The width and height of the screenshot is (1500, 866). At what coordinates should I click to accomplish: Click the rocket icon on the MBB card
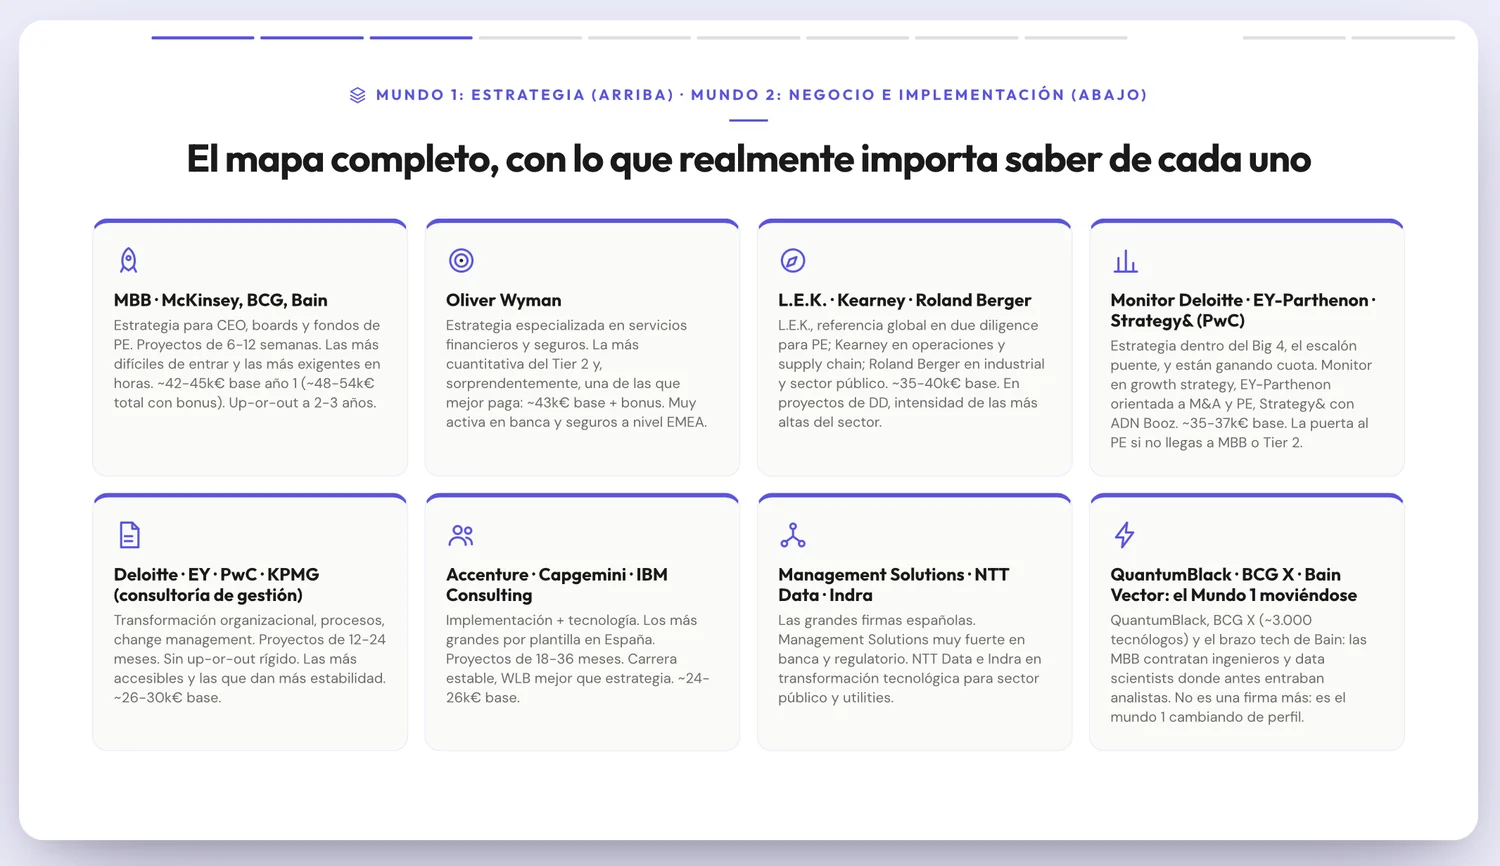pyautogui.click(x=129, y=260)
